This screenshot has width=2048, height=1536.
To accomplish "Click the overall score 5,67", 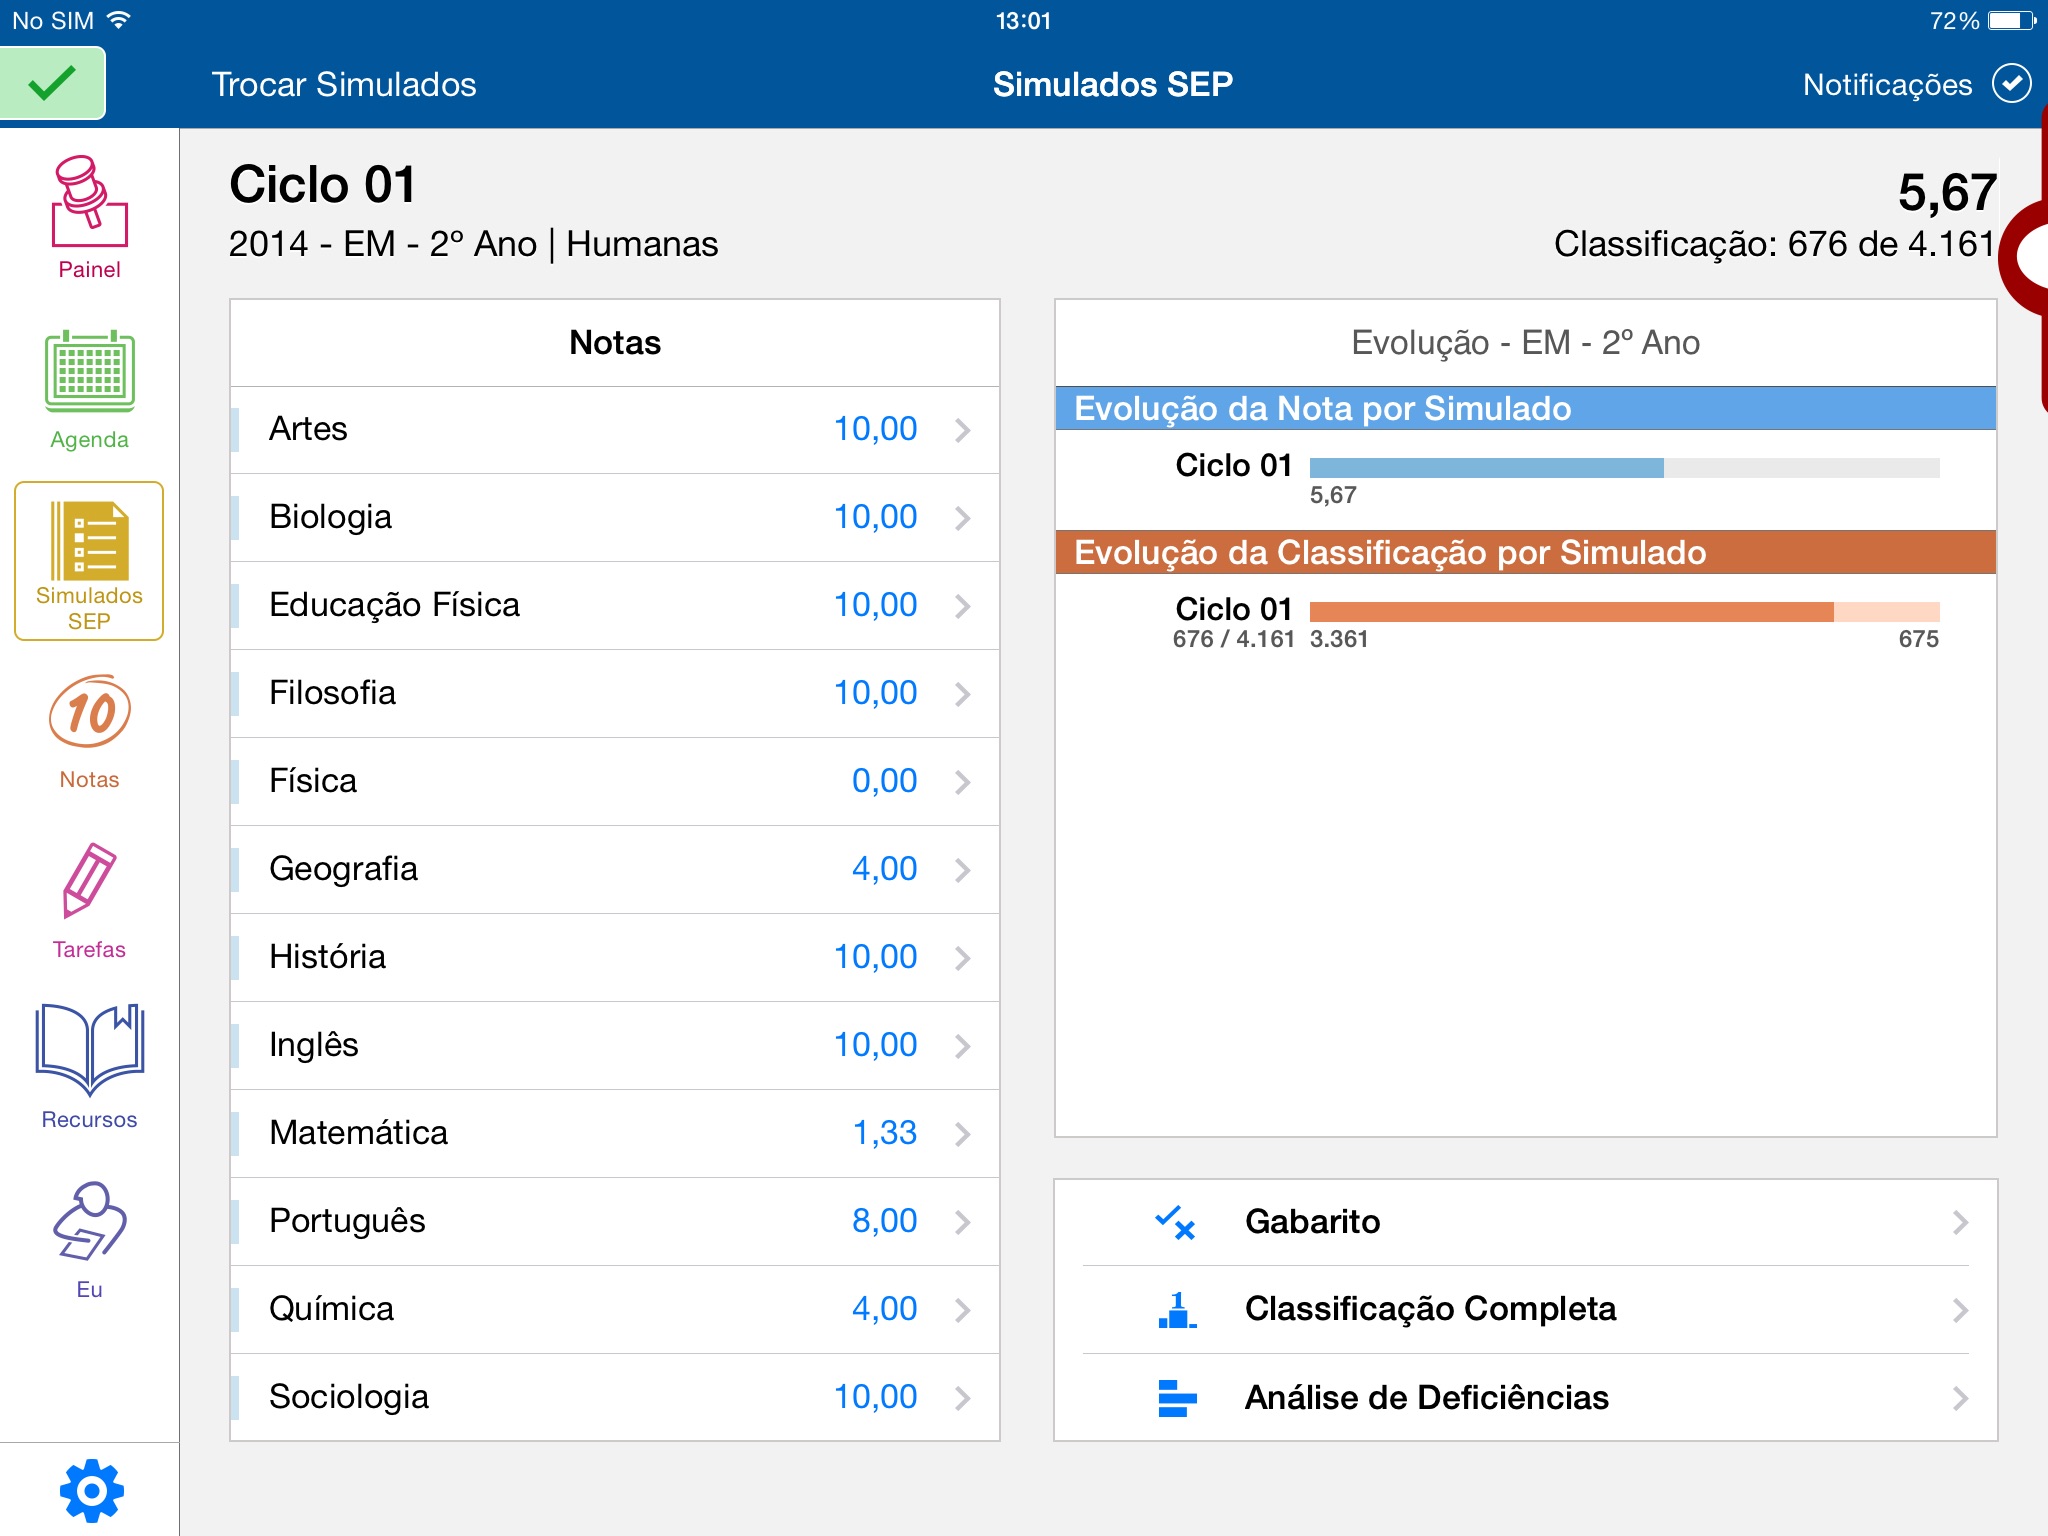I will (x=1947, y=192).
